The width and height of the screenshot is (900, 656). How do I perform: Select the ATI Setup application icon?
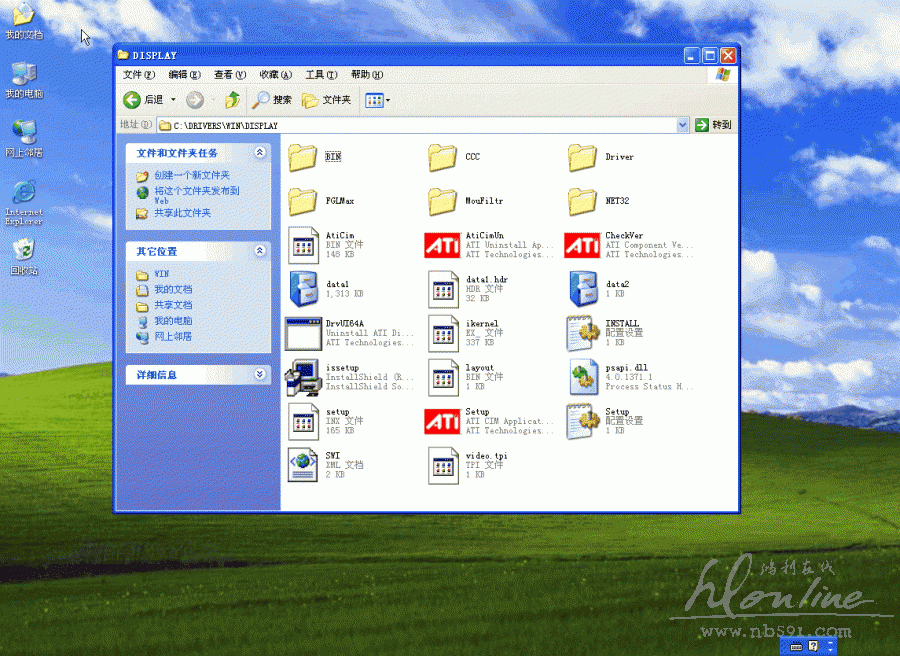tap(442, 421)
